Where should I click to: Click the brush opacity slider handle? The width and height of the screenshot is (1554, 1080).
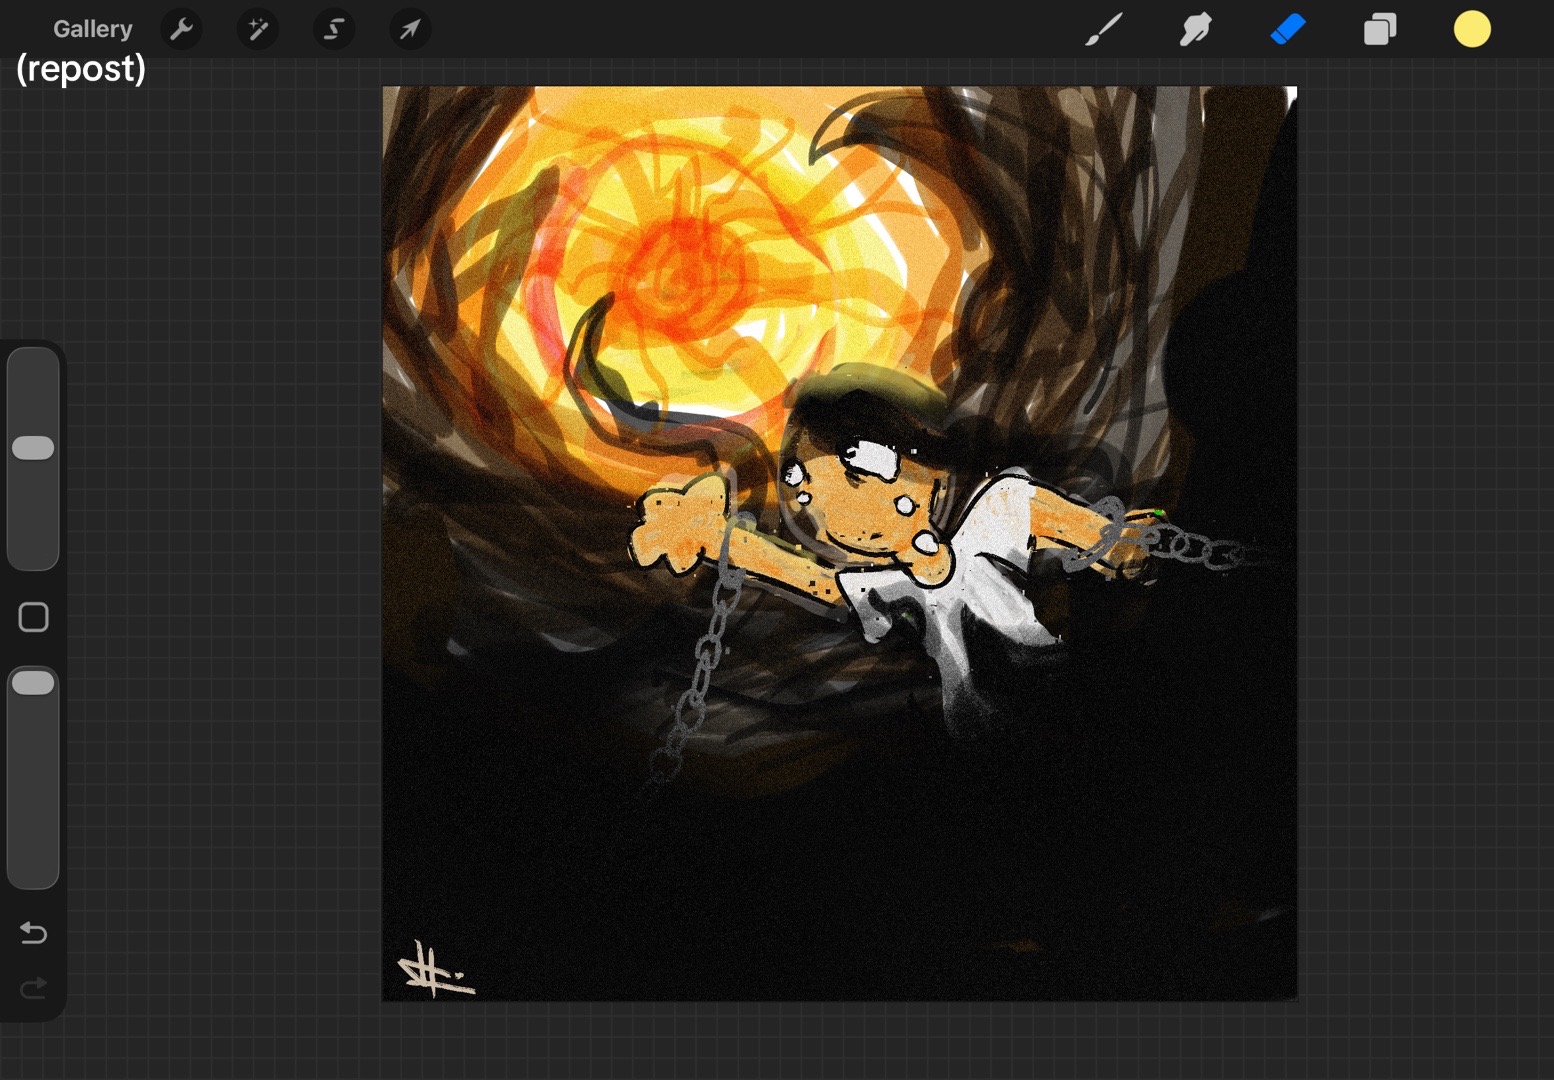33,683
